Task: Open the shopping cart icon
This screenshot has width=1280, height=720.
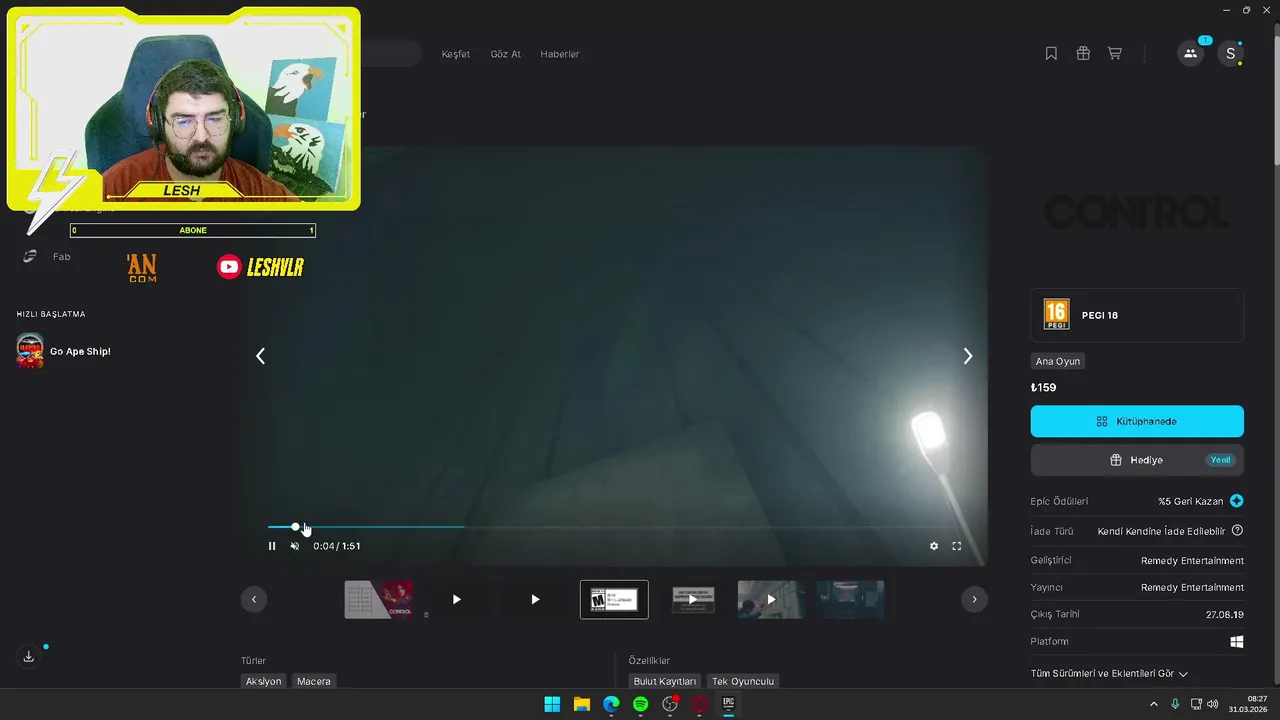Action: click(1115, 54)
